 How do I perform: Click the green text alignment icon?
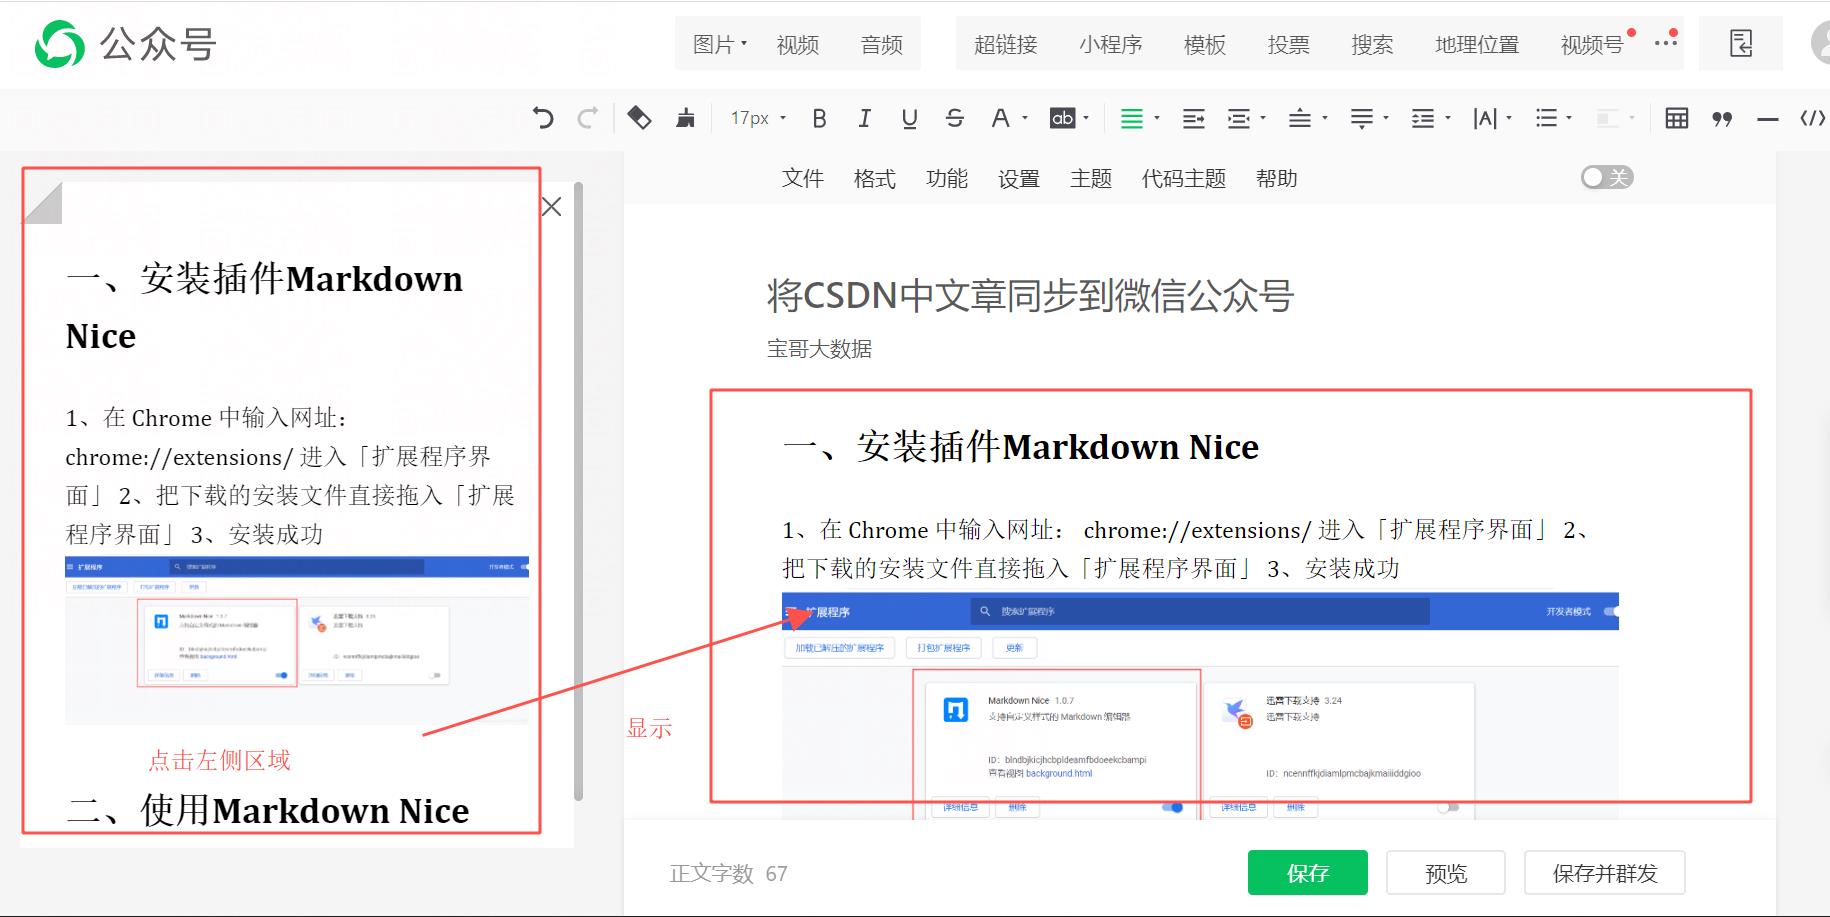coord(1131,118)
